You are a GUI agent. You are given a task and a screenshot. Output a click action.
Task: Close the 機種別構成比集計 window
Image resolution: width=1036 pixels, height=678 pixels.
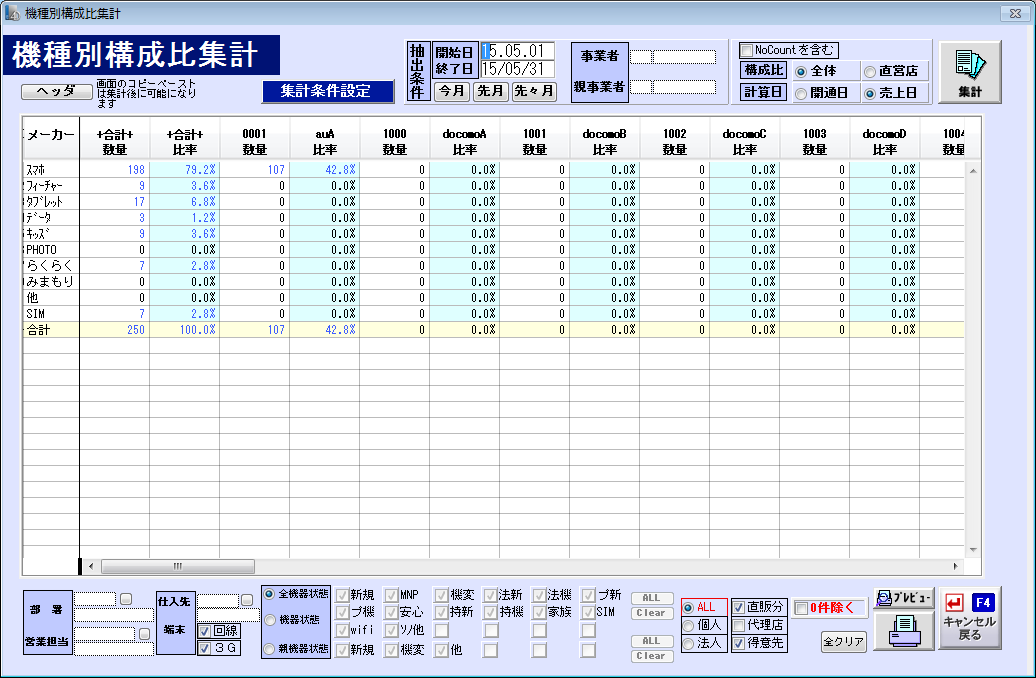click(x=1016, y=13)
